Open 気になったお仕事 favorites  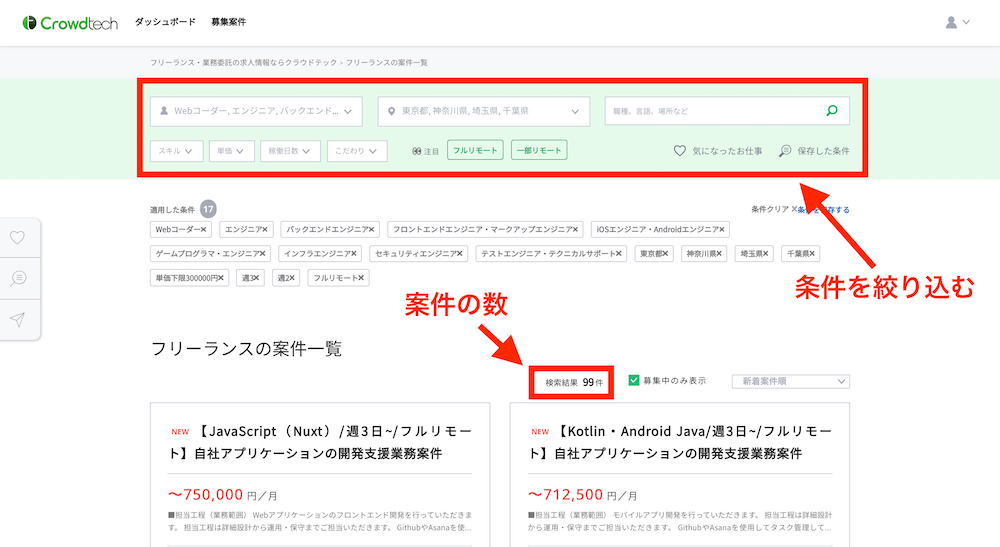tap(717, 151)
